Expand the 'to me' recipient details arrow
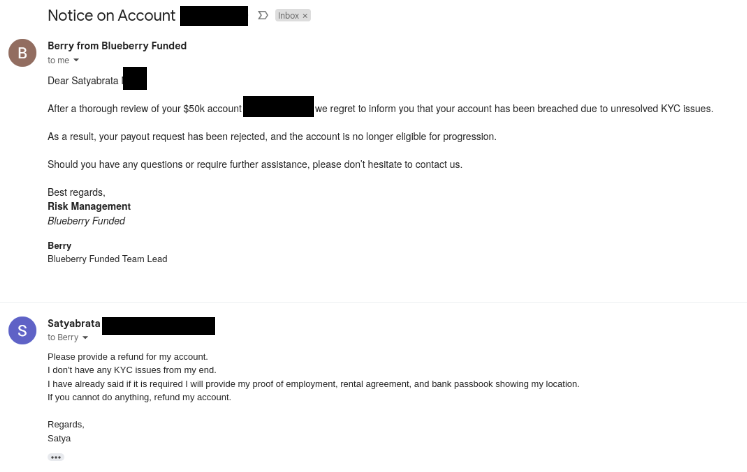Screen dimensions: 747x472 pos(76,61)
